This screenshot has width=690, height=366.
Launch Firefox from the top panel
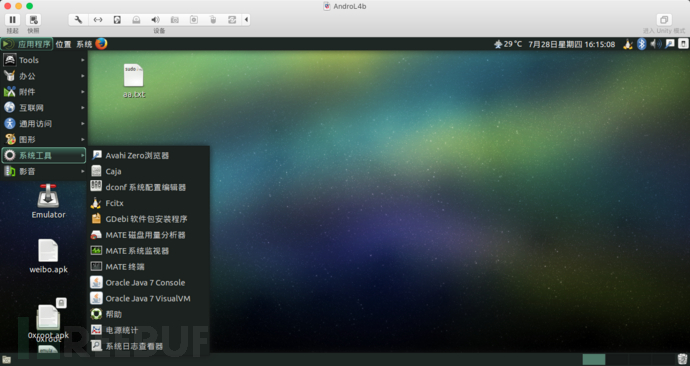click(x=101, y=44)
